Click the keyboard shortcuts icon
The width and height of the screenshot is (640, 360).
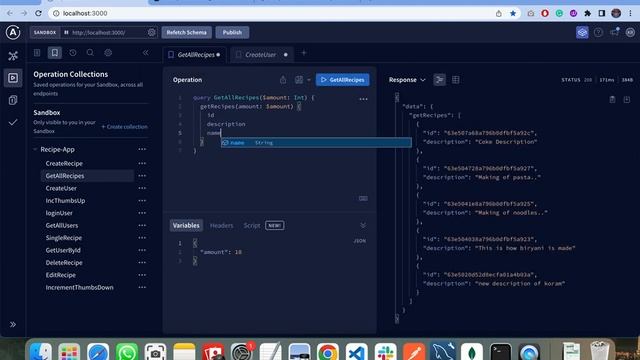(x=363, y=198)
